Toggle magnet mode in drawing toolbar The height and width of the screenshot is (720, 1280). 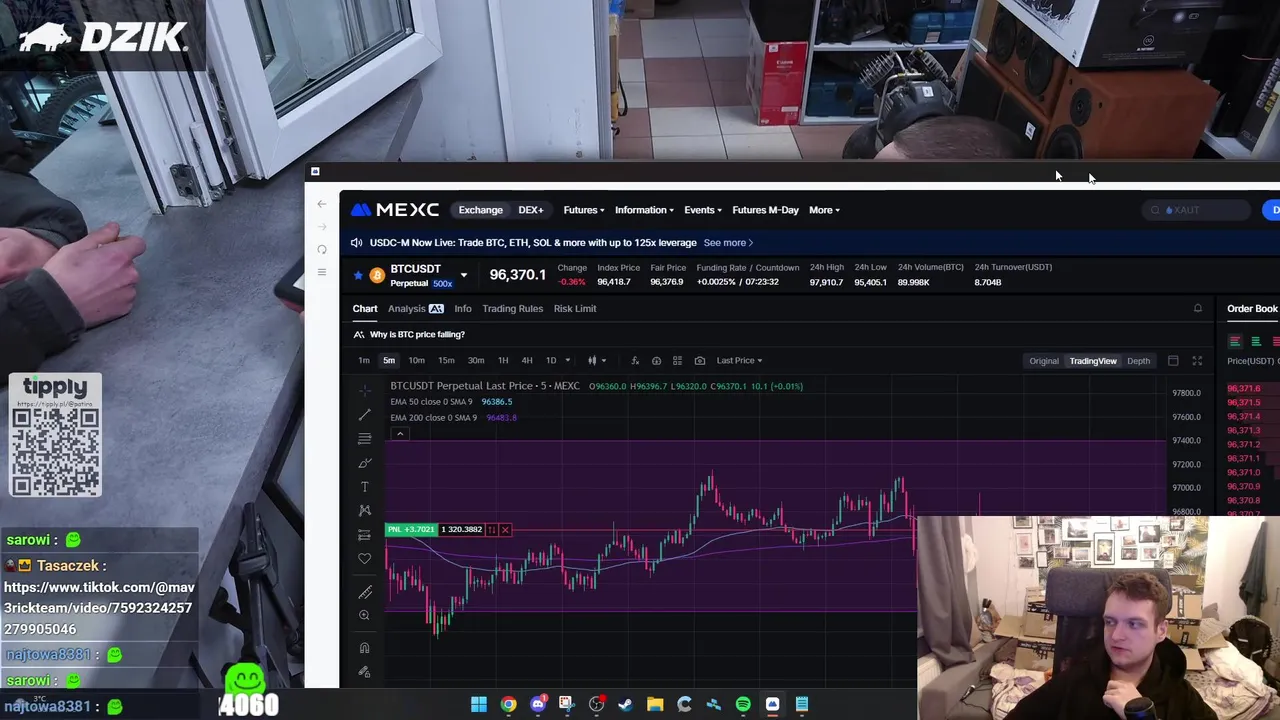click(x=364, y=648)
